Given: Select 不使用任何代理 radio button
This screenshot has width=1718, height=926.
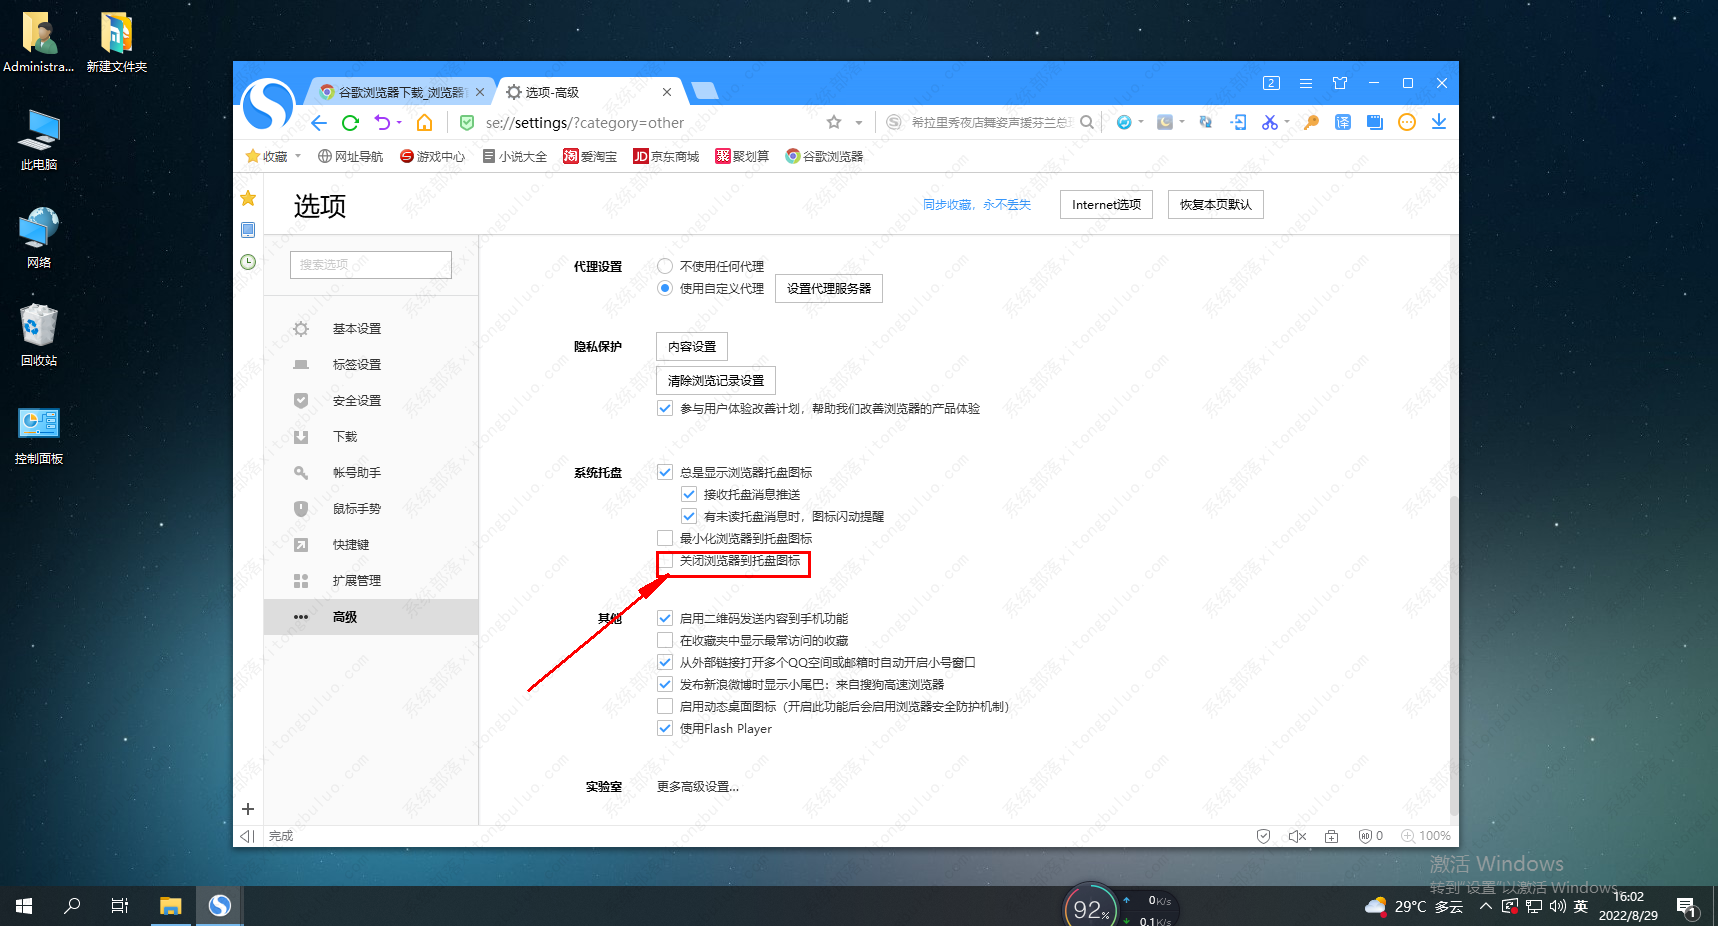Looking at the screenshot, I should (665, 266).
